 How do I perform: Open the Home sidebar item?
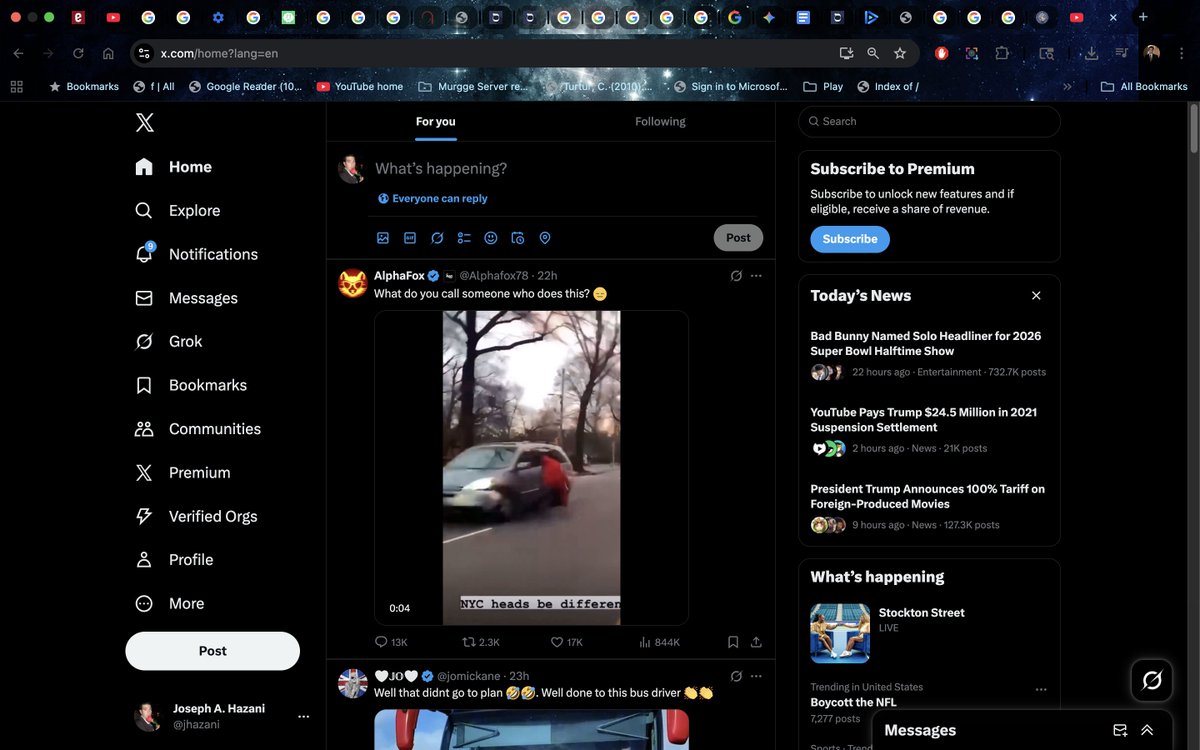coord(173,167)
